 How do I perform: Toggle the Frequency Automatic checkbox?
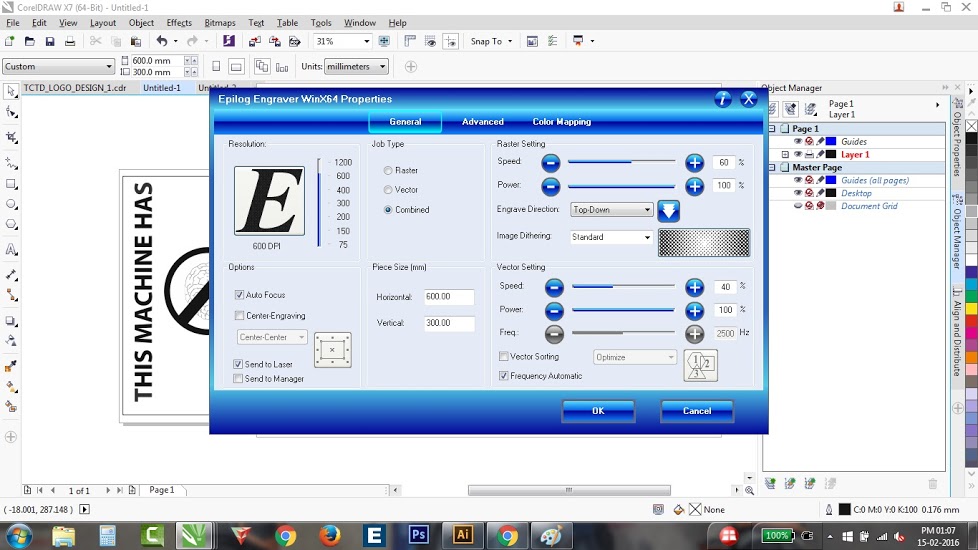tap(503, 375)
